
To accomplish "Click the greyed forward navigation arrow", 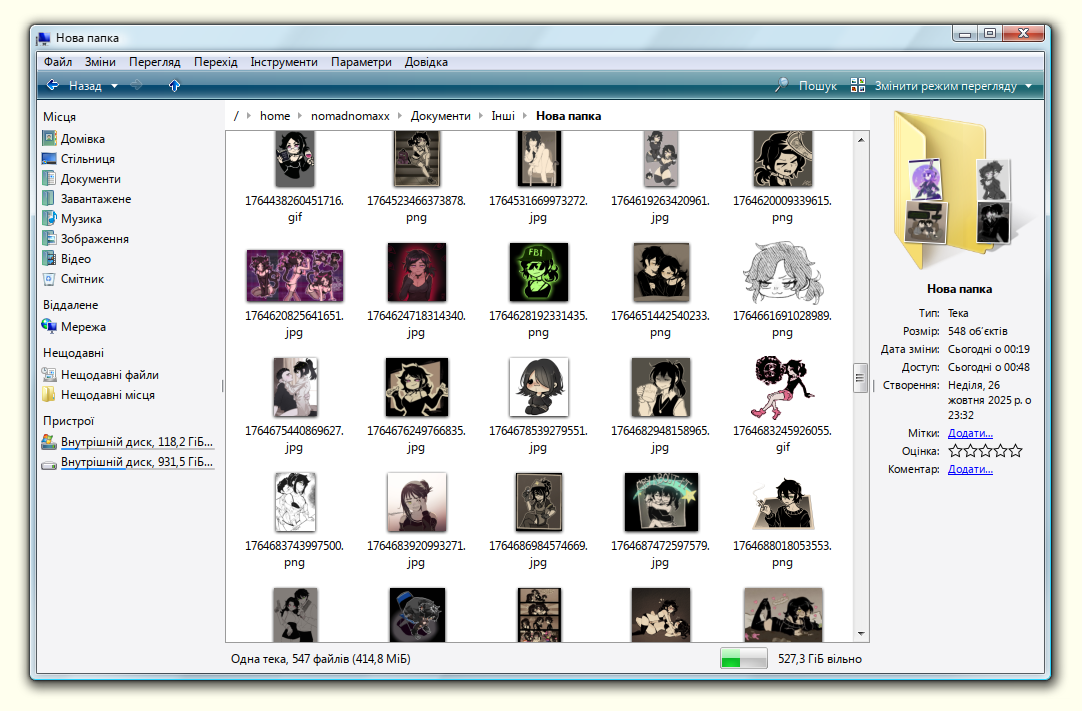I will tap(137, 86).
